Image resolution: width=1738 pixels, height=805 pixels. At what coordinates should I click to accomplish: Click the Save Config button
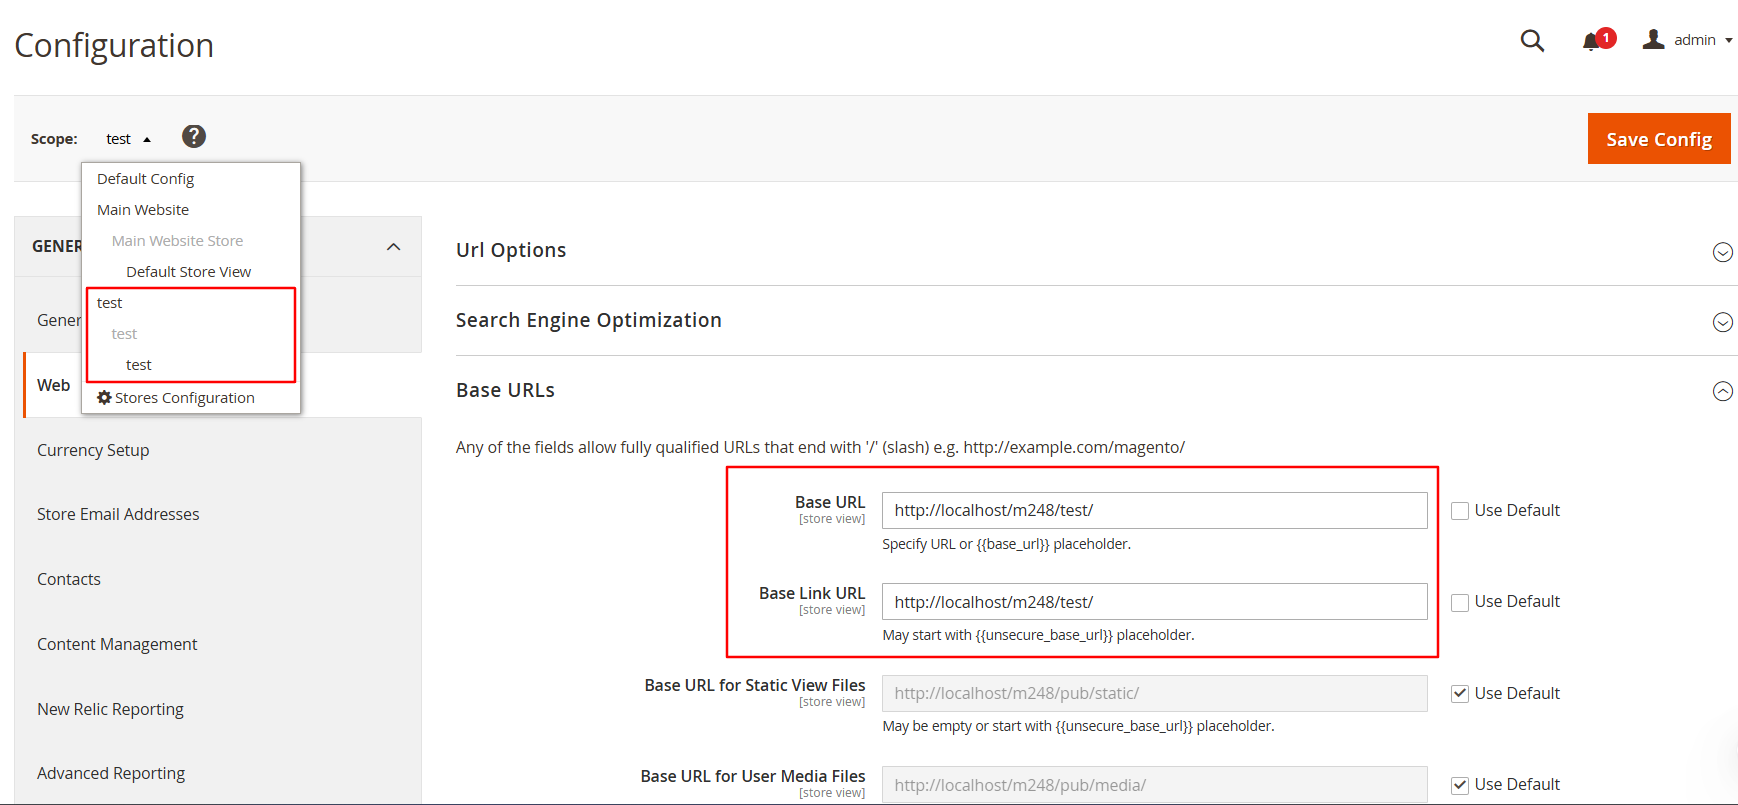coord(1659,139)
